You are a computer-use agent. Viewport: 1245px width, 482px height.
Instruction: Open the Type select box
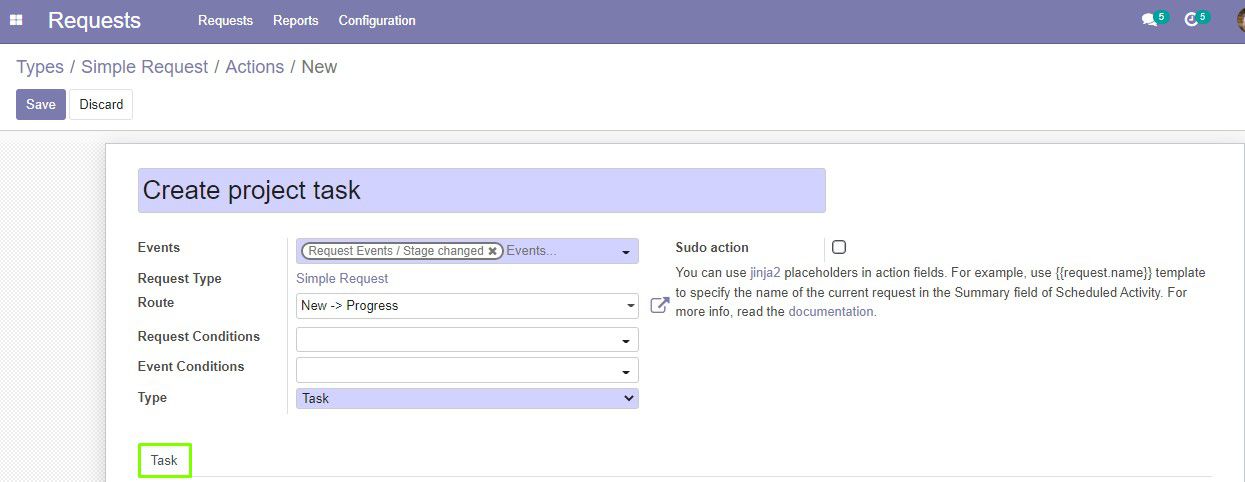click(x=467, y=398)
